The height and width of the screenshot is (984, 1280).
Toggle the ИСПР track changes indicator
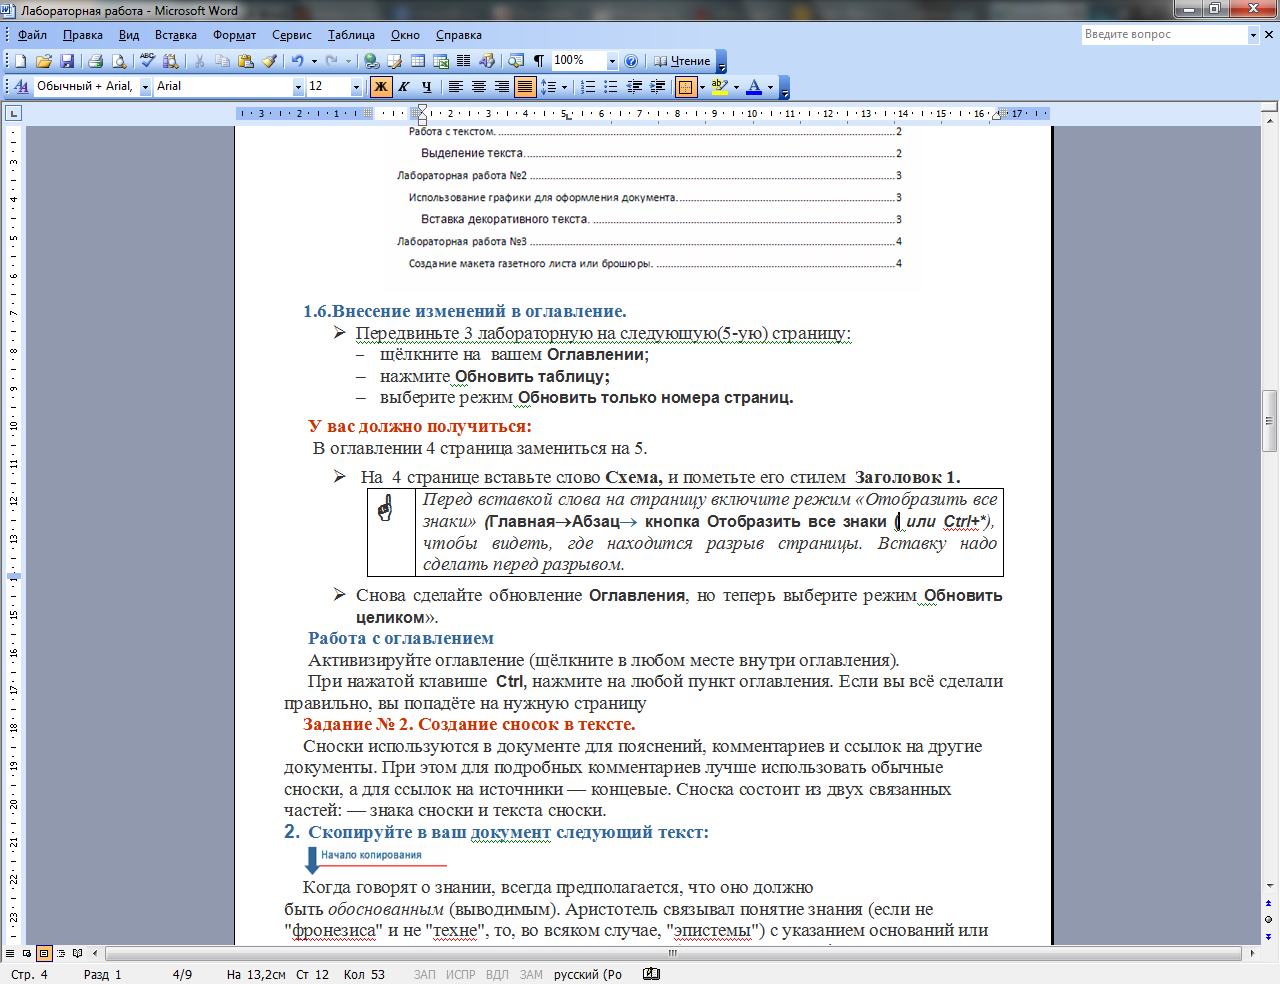pyautogui.click(x=461, y=974)
